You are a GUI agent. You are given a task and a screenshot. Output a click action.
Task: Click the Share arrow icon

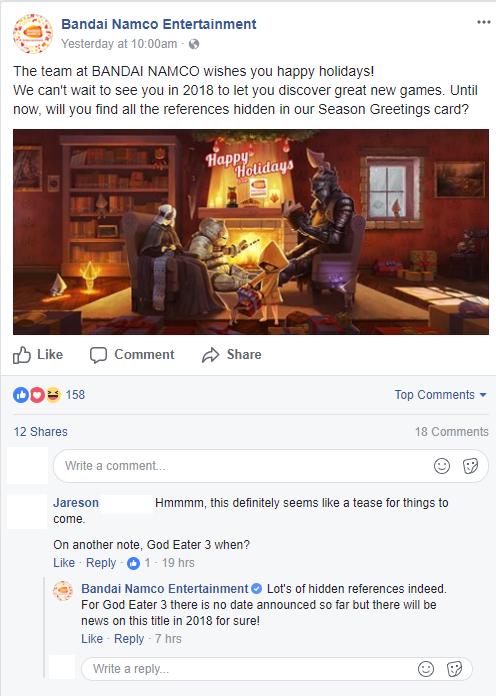tap(210, 355)
